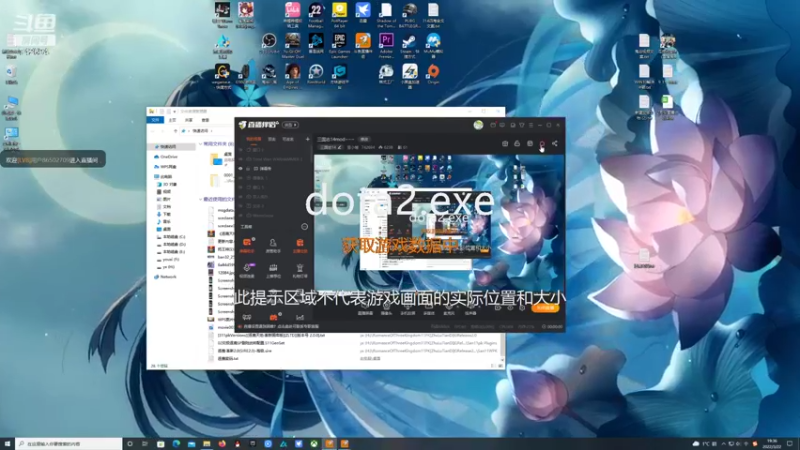
Task: Open the Age of Empires desktop shortcut
Action: pos(292,76)
